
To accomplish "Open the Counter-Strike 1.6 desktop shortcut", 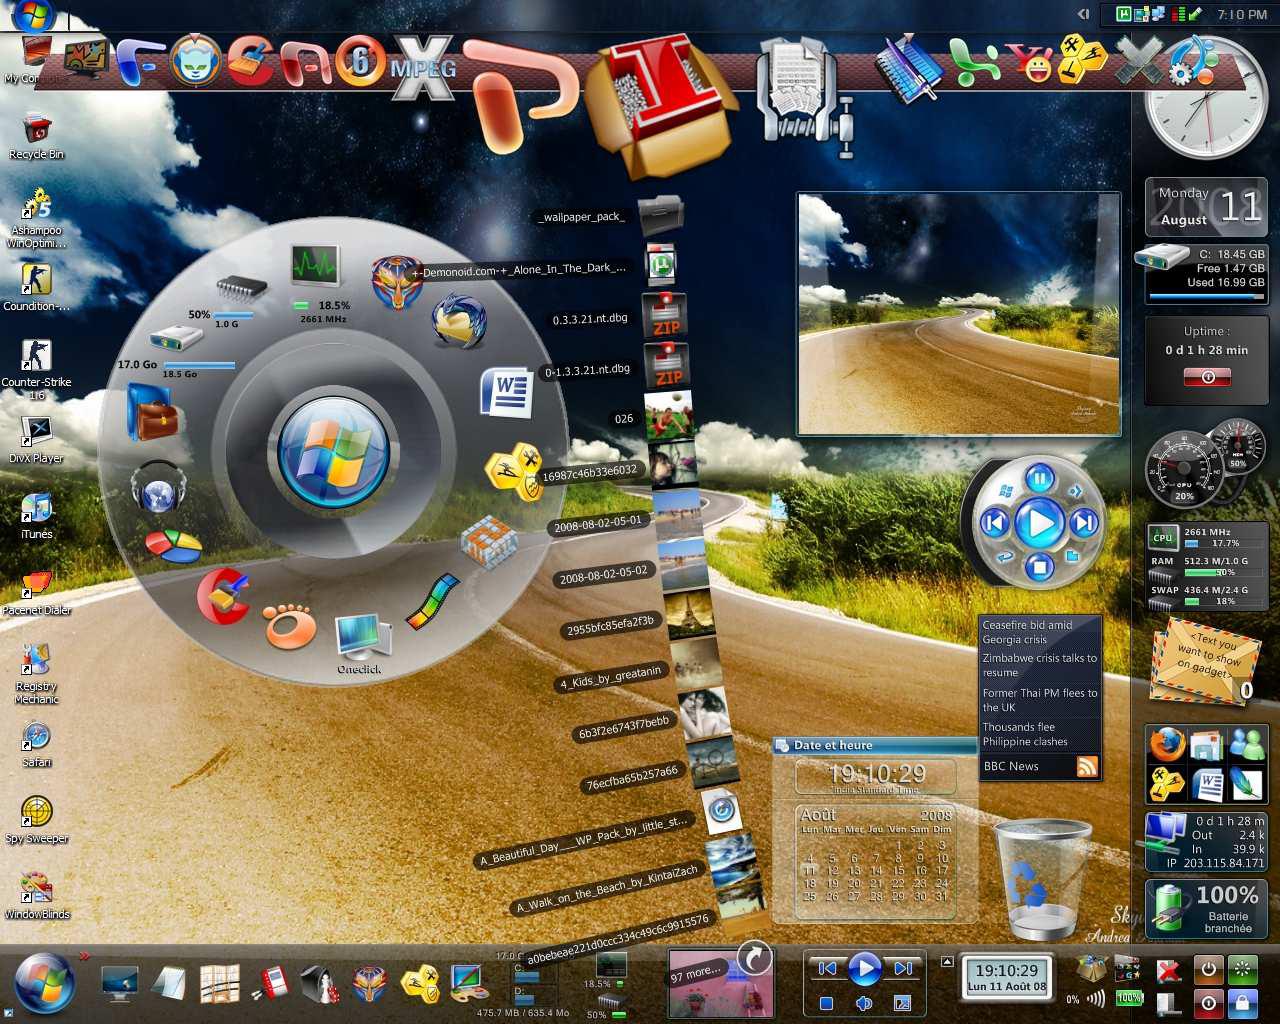I will tap(36, 368).
